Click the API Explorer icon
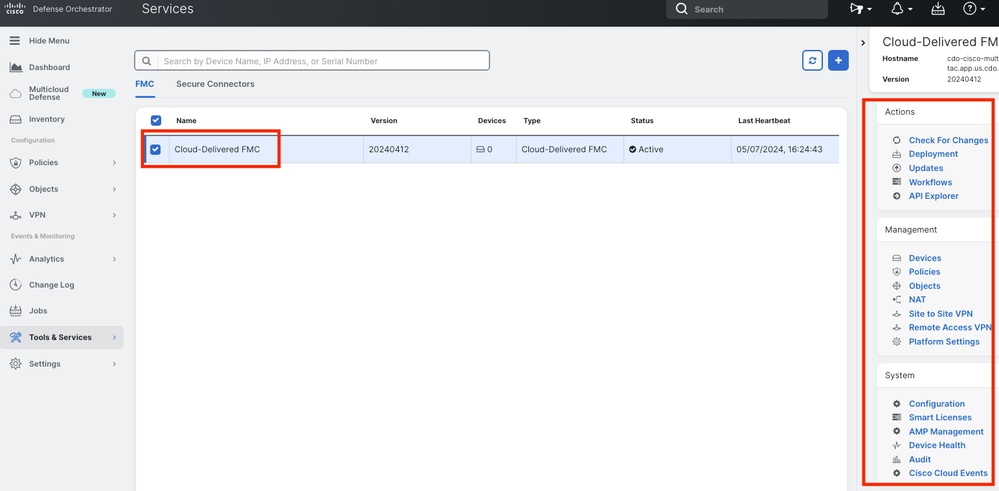Screen dimensions: 999x491 (x=896, y=196)
